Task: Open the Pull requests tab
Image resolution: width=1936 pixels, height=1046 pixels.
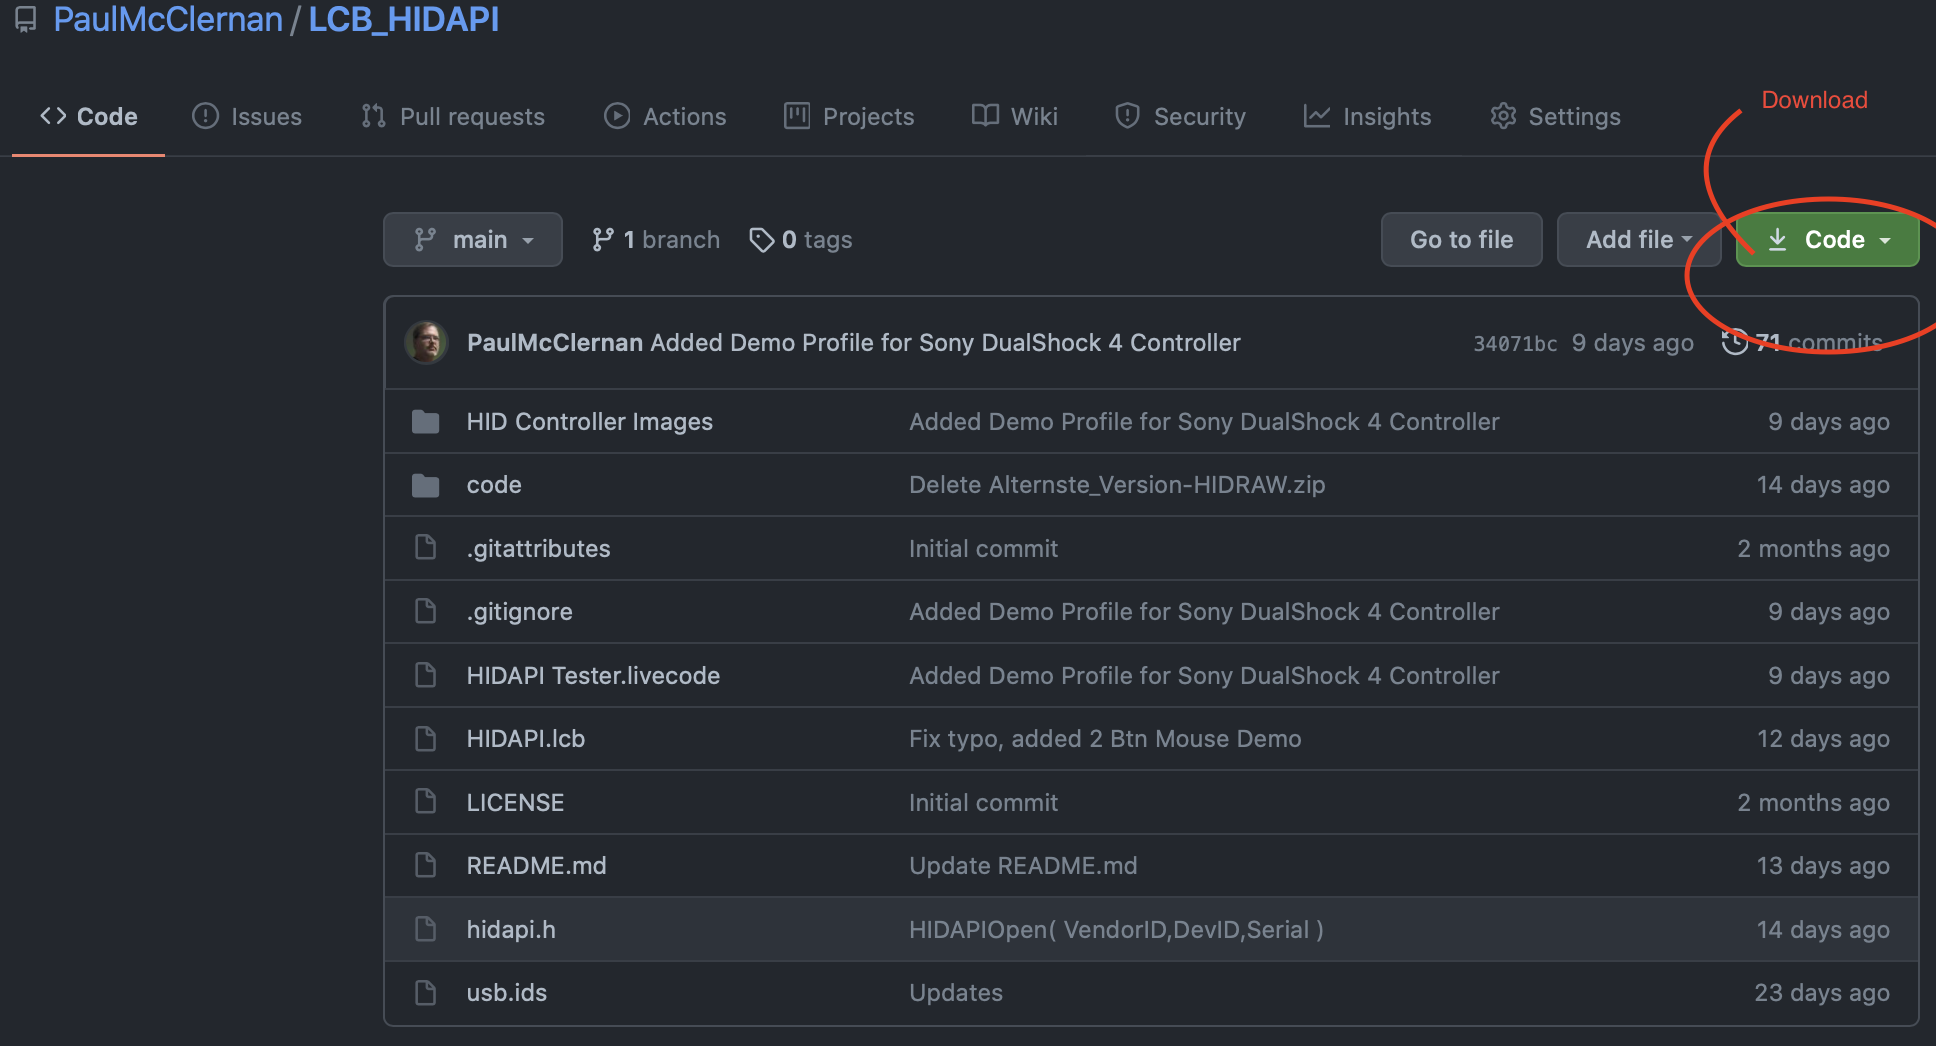Action: pyautogui.click(x=453, y=117)
